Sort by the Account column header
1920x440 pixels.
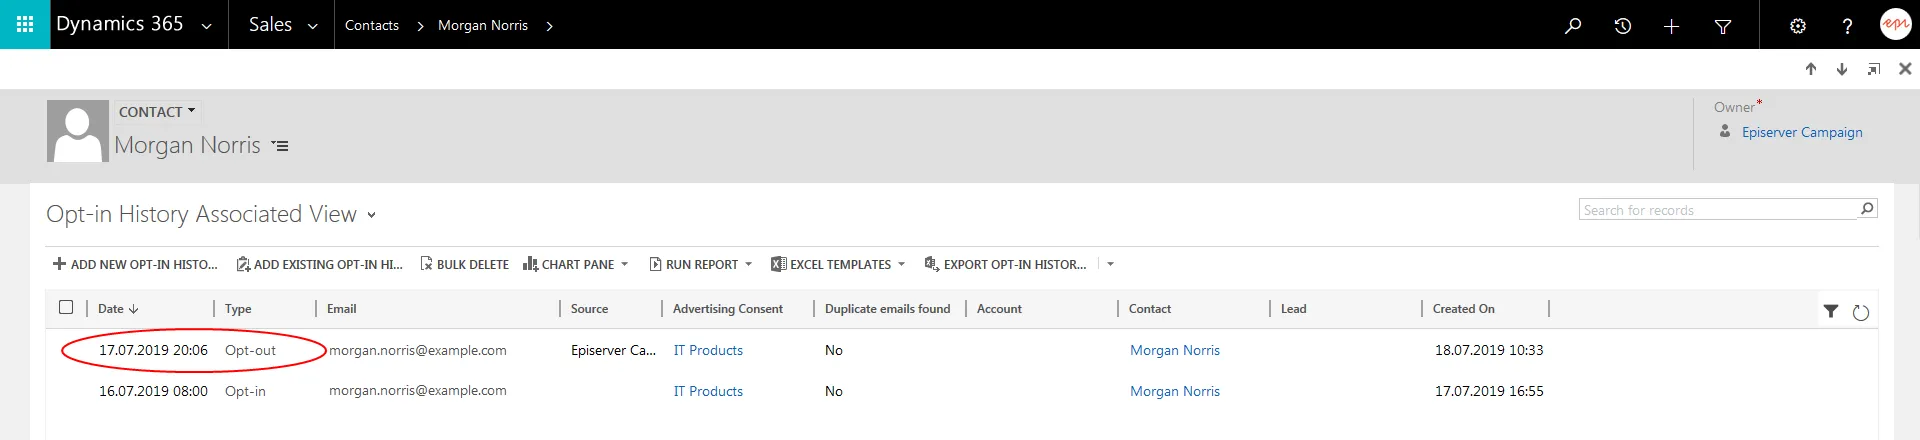point(999,308)
